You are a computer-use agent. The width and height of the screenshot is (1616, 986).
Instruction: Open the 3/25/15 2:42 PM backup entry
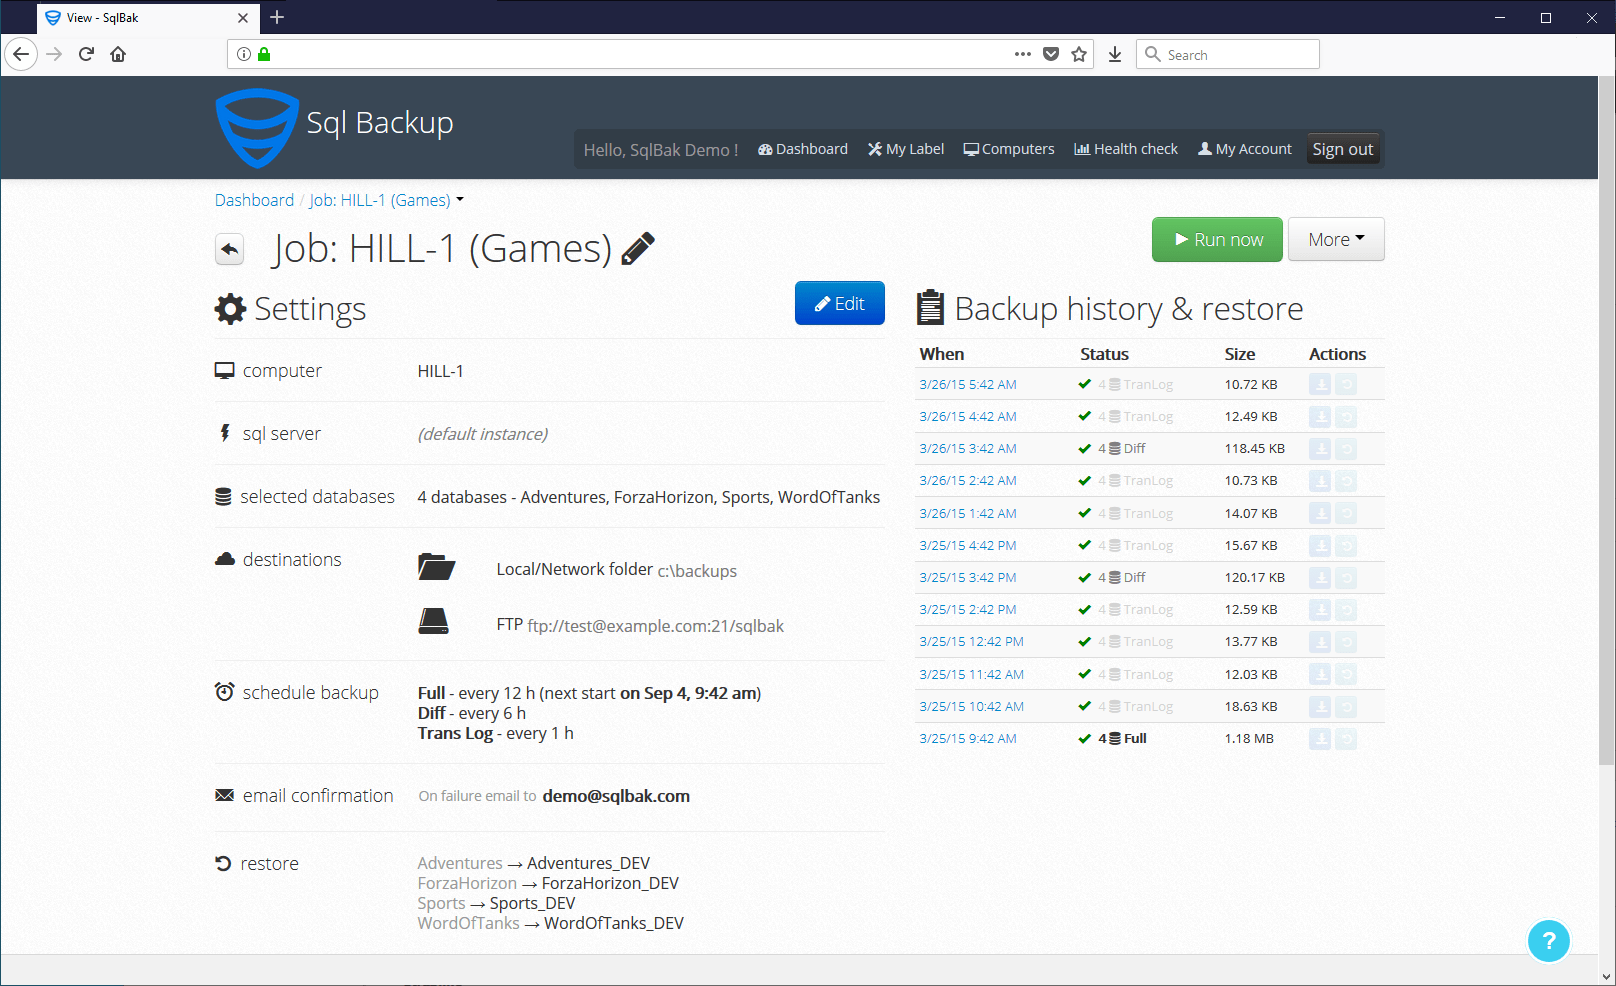[x=968, y=610]
